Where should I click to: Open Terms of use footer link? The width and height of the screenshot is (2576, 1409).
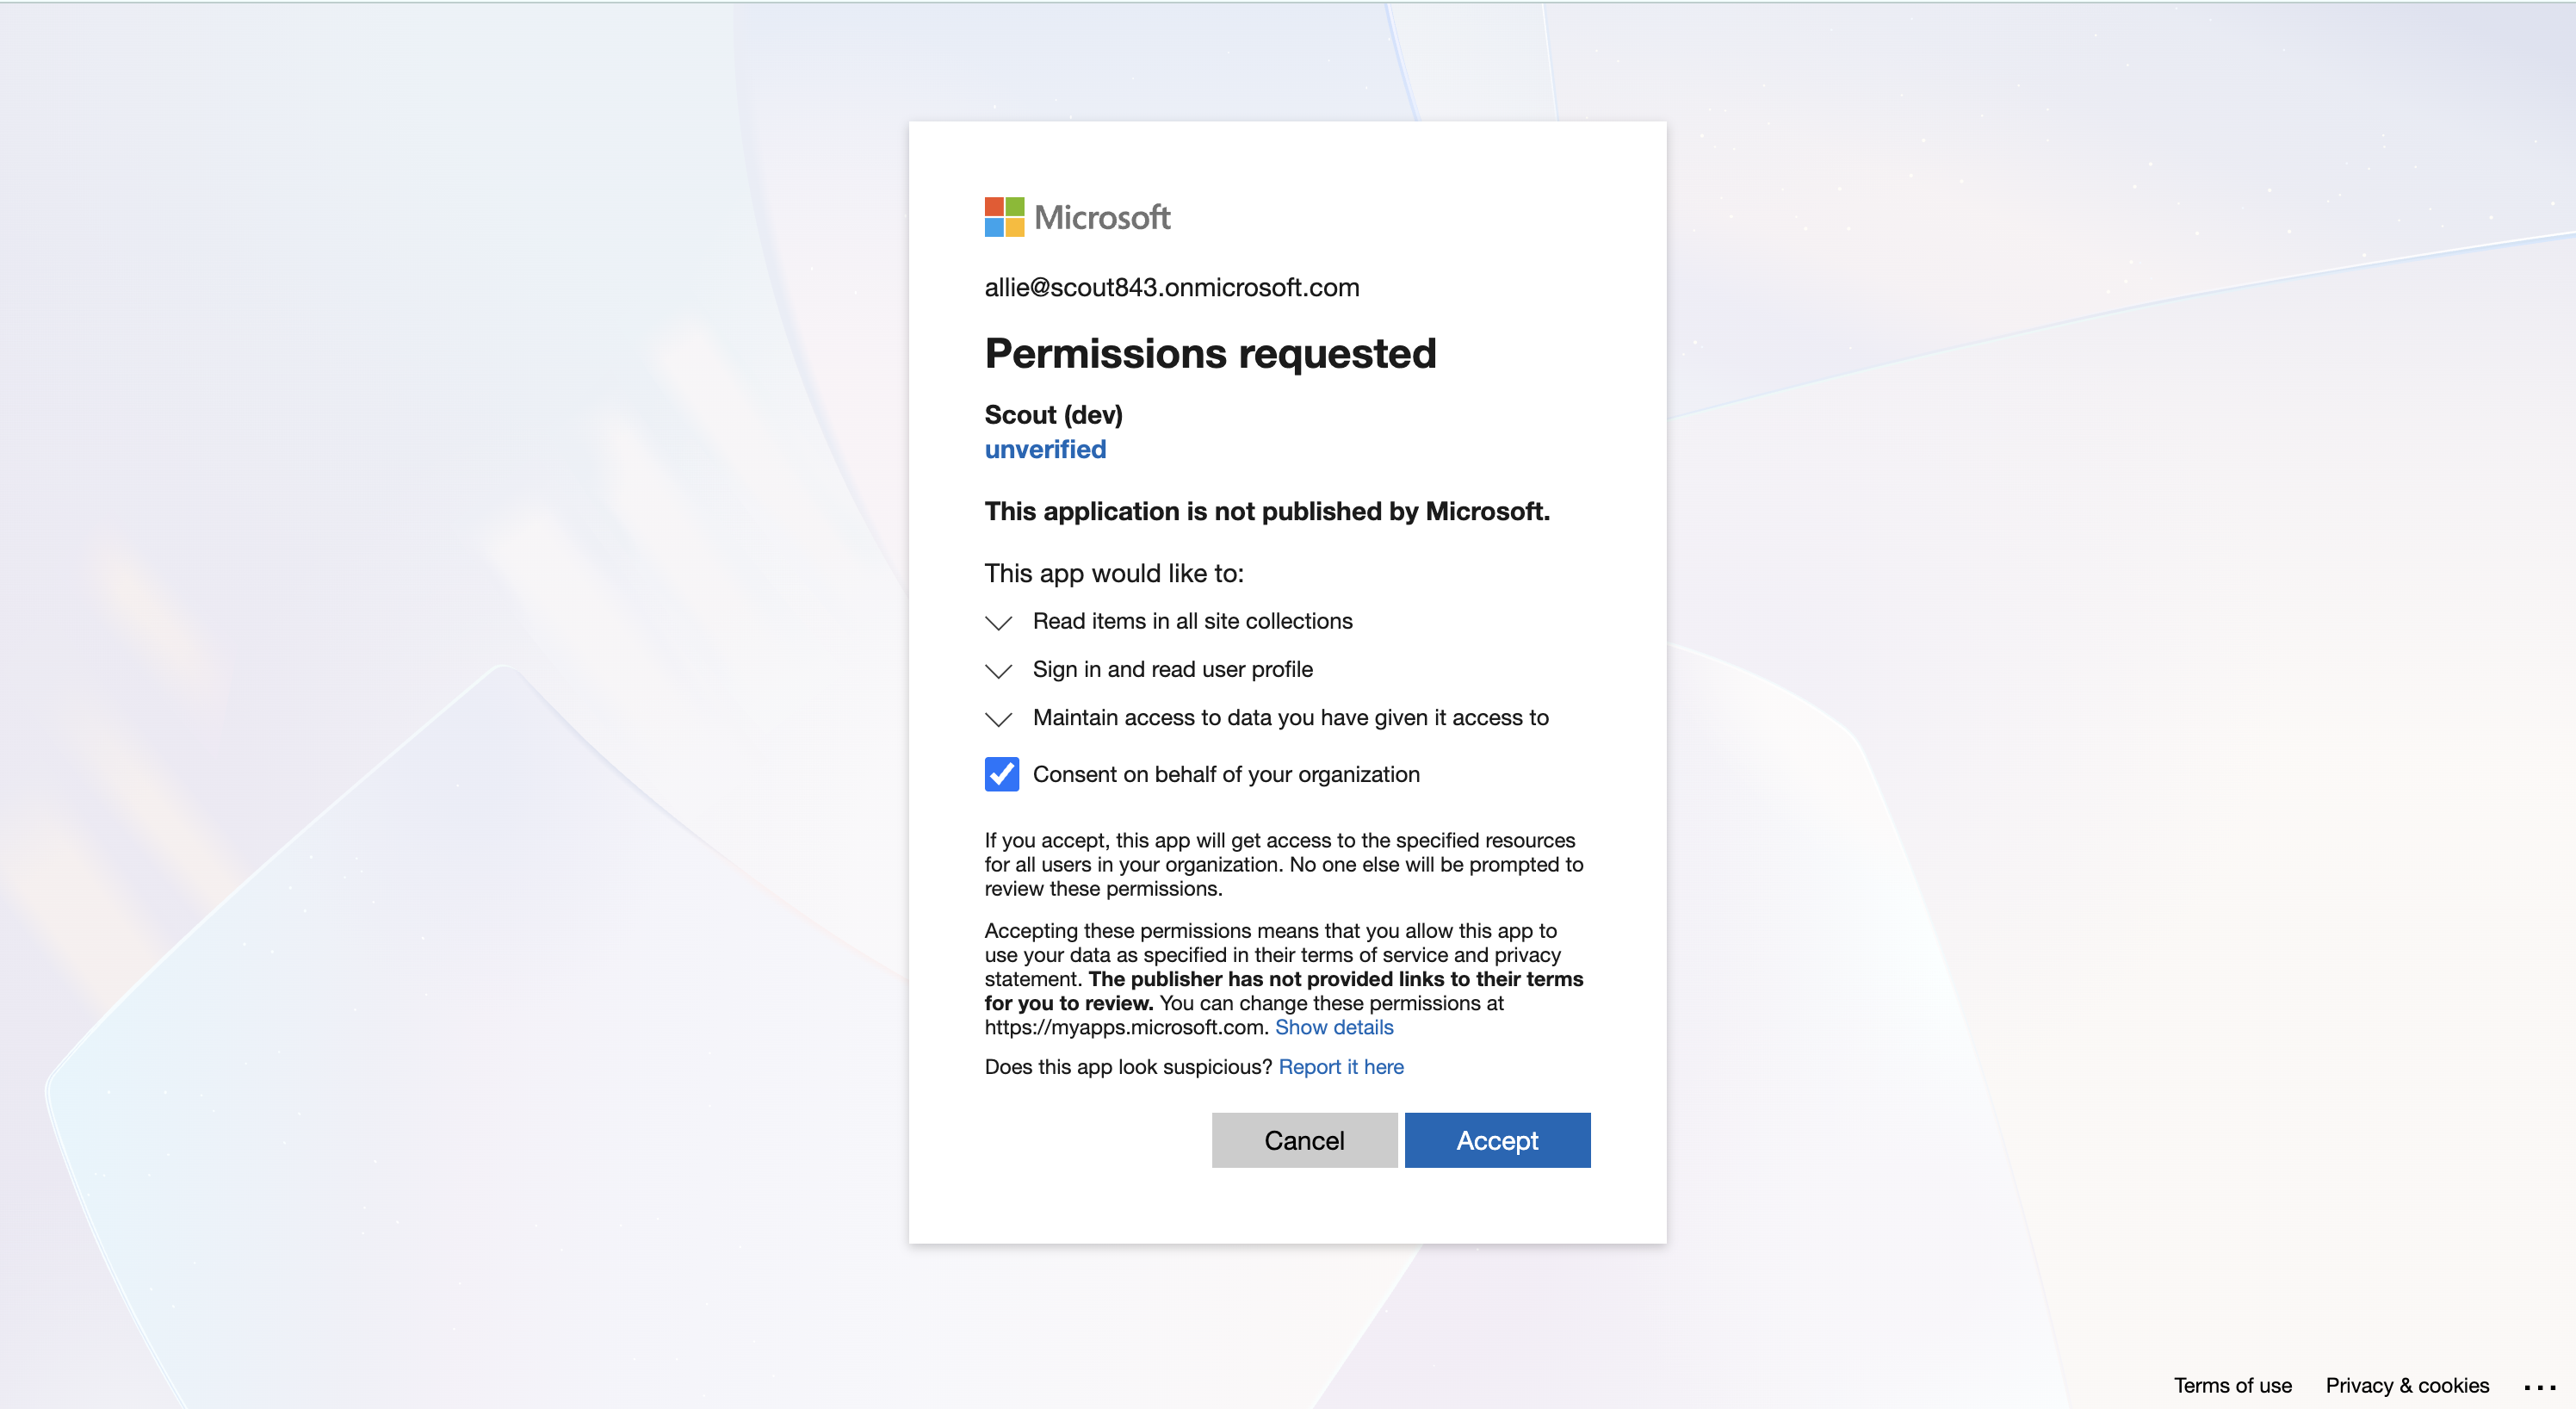2232,1385
